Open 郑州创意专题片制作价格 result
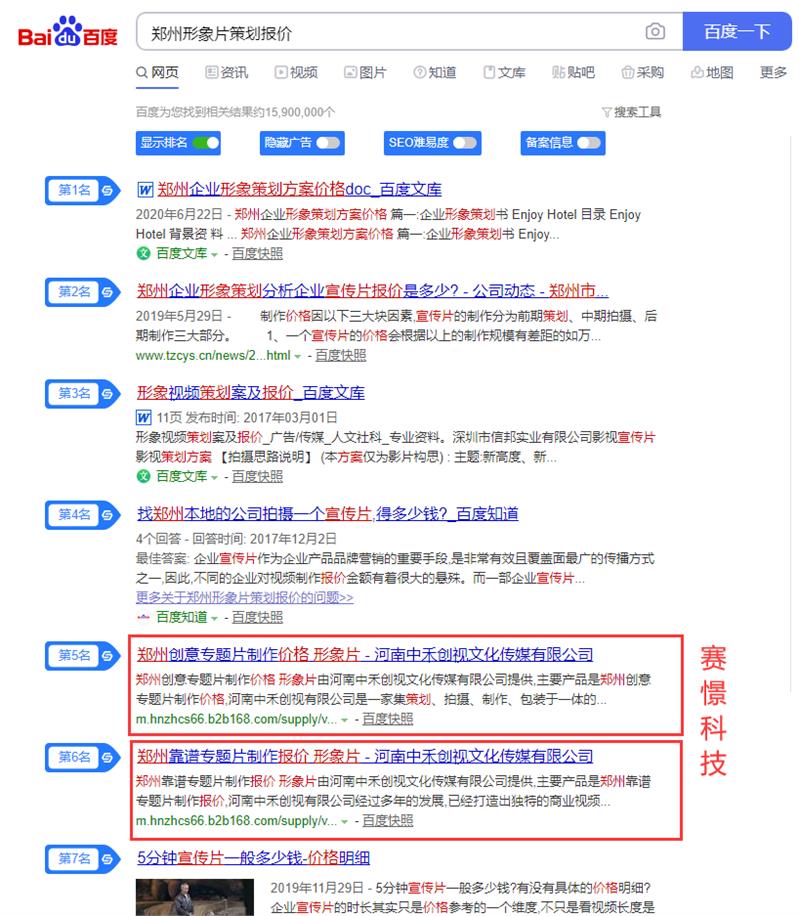Image resolution: width=799 pixels, height=916 pixels. point(364,655)
